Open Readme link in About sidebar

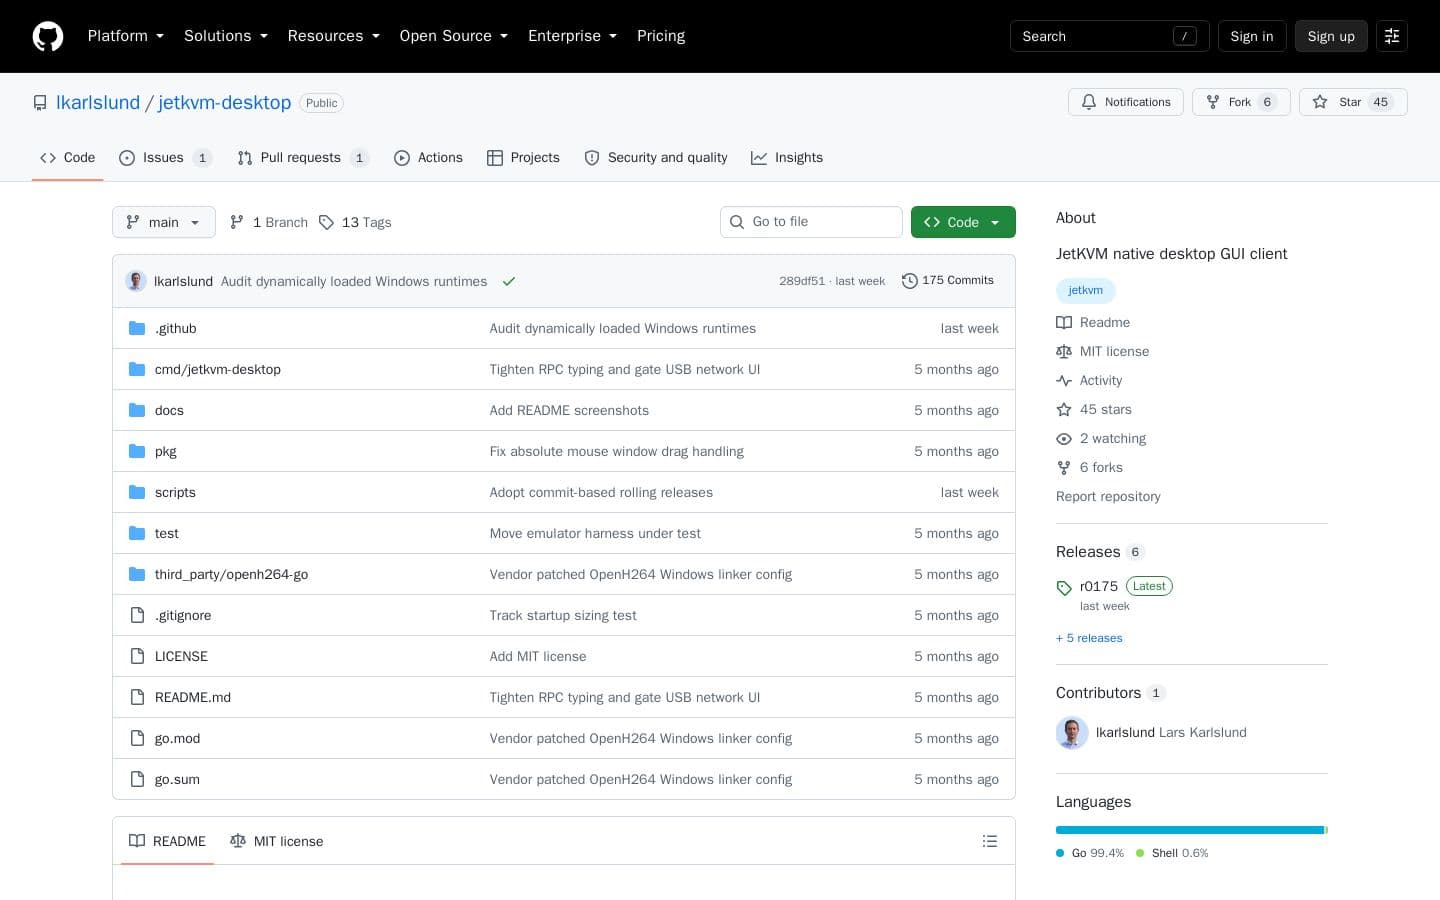tap(1093, 322)
